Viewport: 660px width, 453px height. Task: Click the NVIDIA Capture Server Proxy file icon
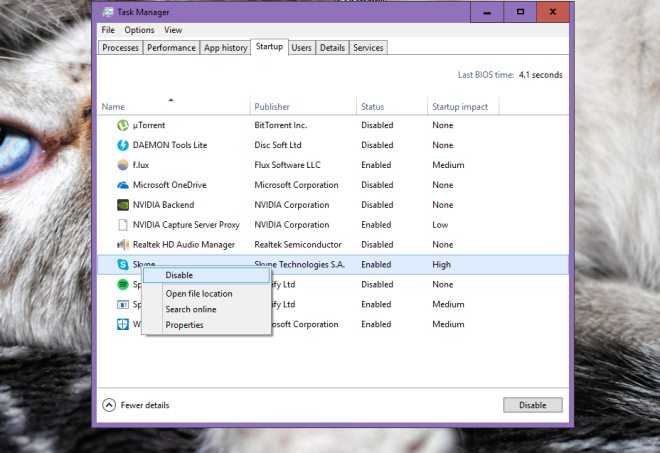click(x=122, y=224)
